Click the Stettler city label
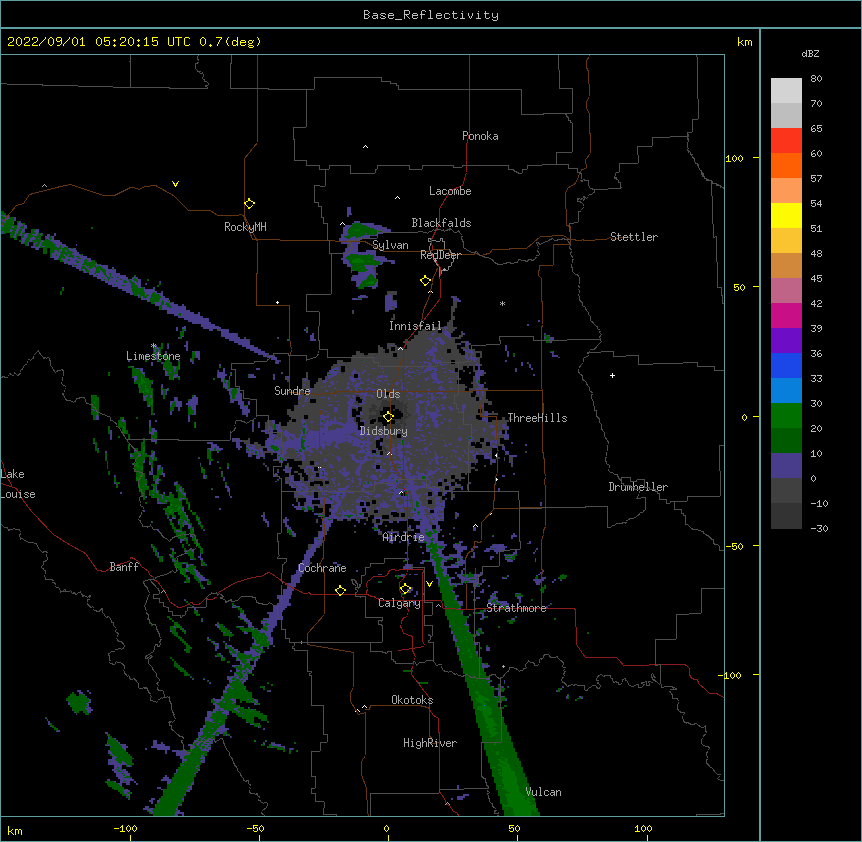This screenshot has height=842, width=862. point(634,237)
